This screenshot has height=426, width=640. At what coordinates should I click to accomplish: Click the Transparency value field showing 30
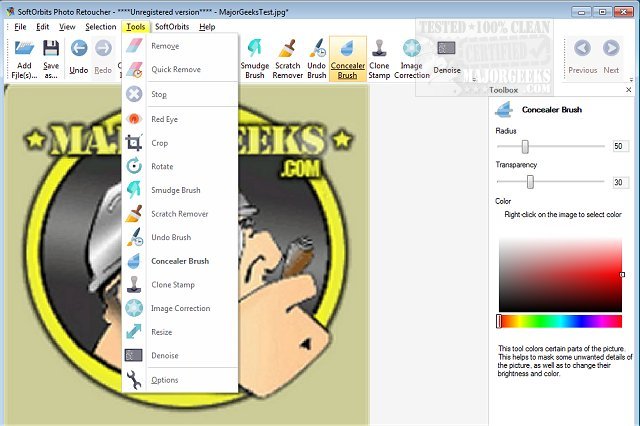coord(620,182)
